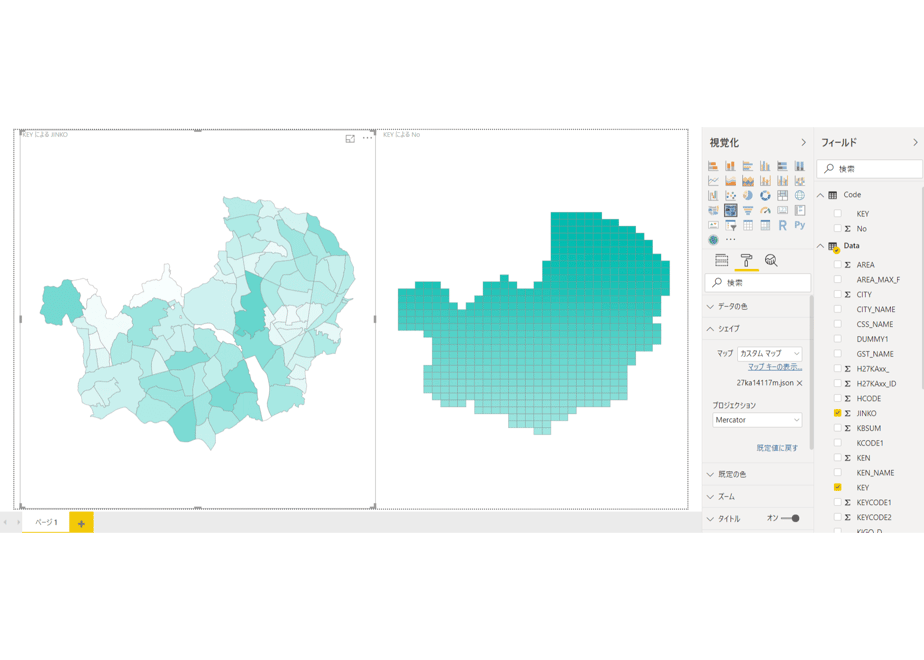Open the Mercator projection dropdown
The width and height of the screenshot is (924, 660).
coord(757,420)
